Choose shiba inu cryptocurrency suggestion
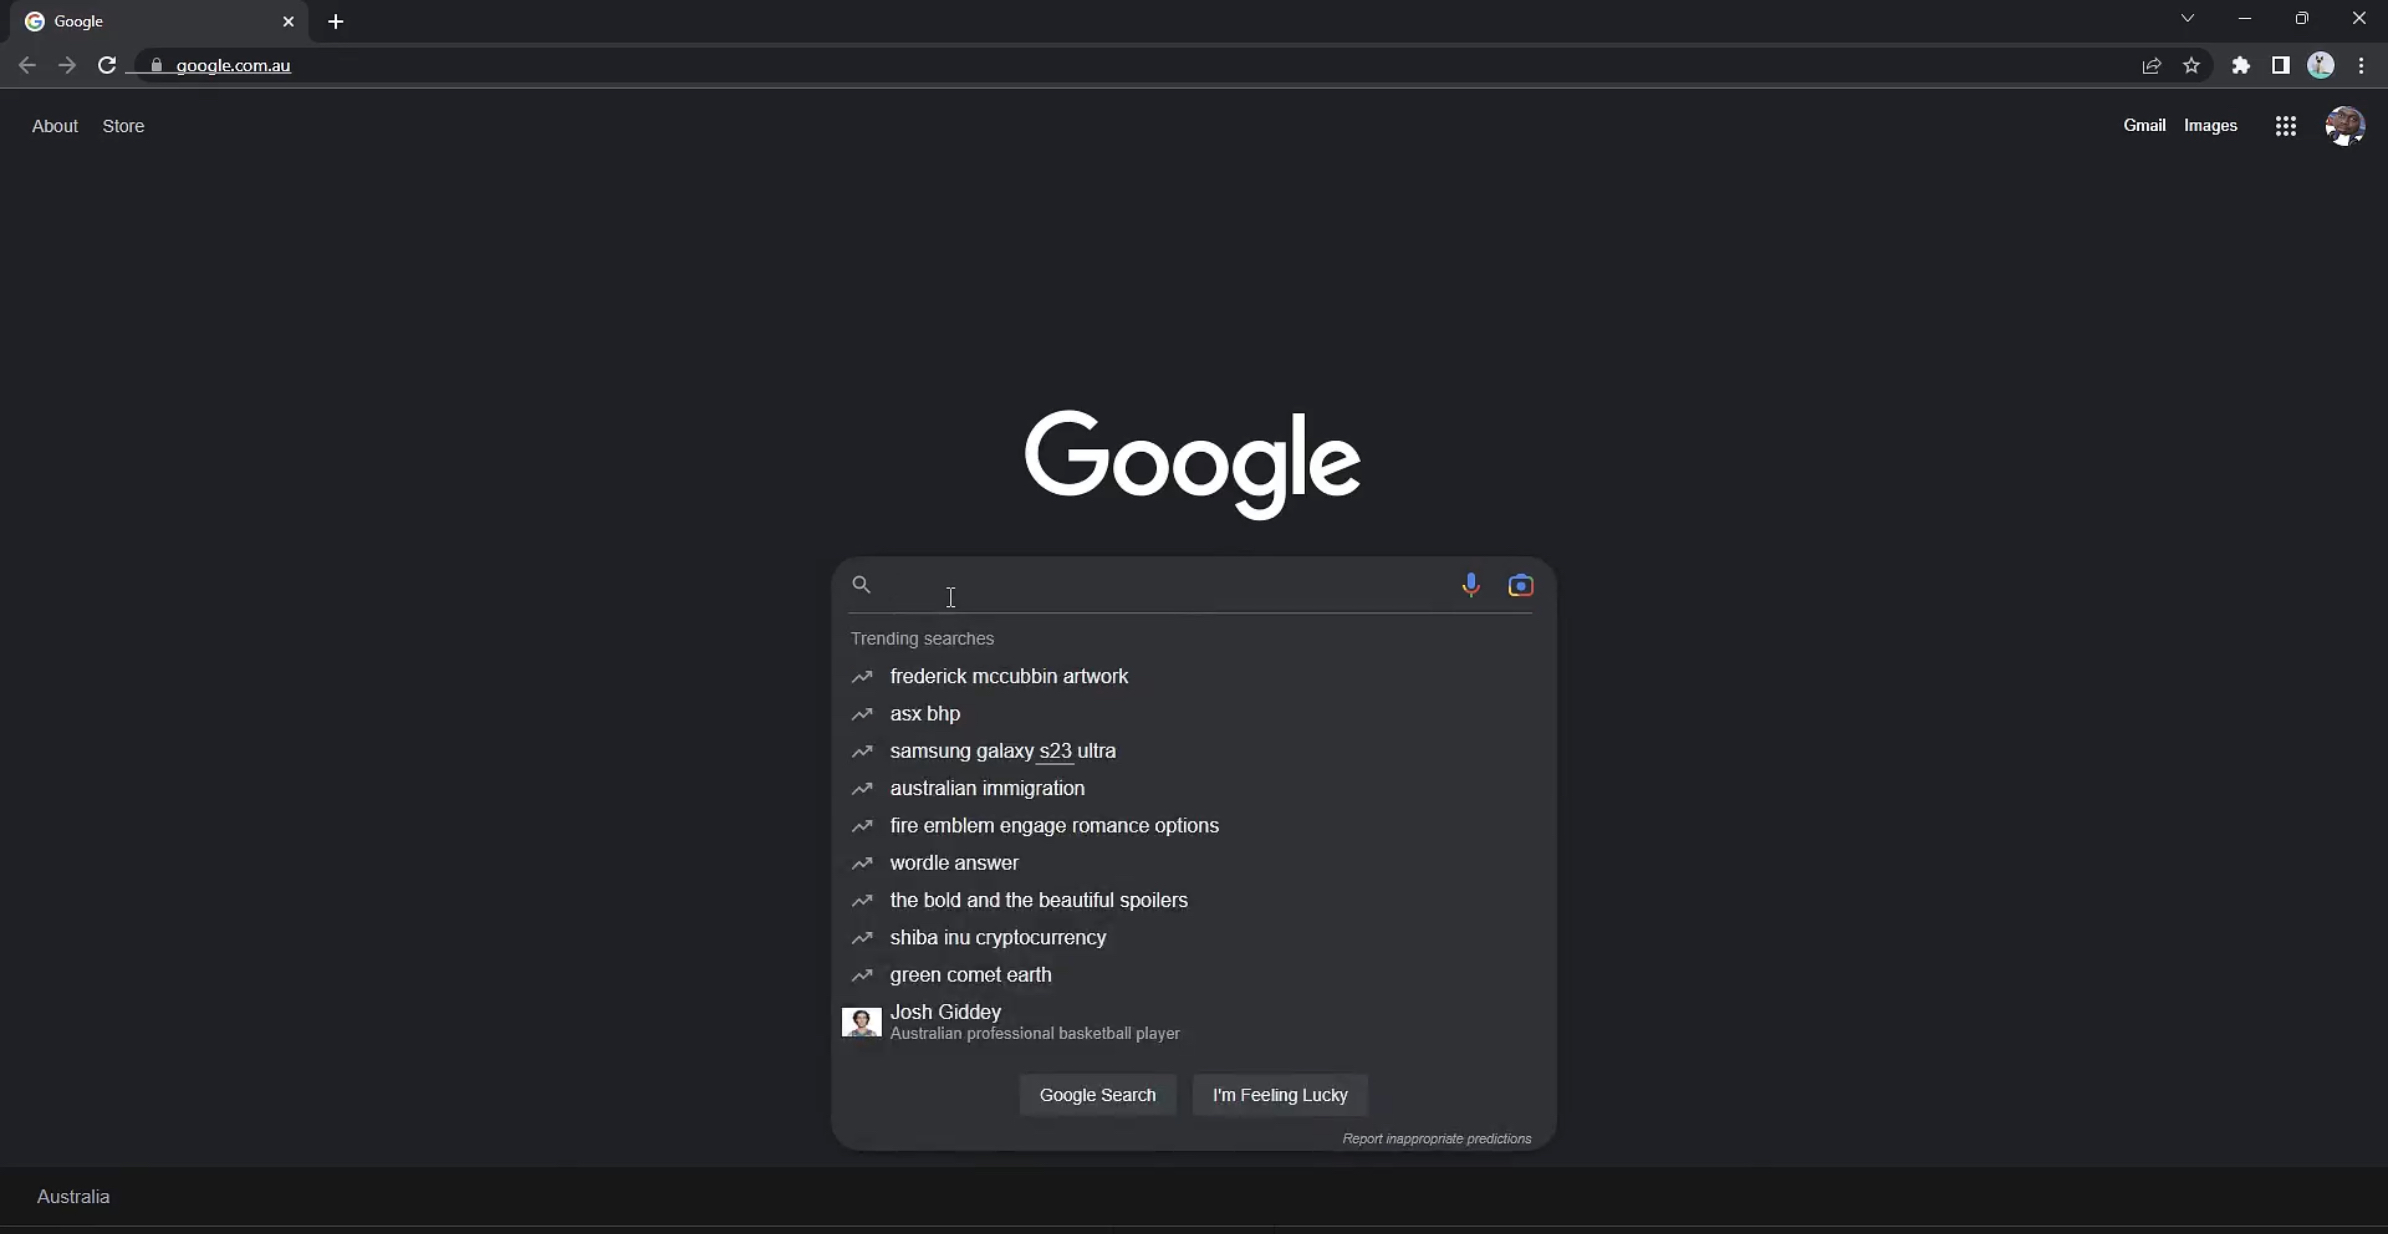2388x1234 pixels. [x=1193, y=938]
